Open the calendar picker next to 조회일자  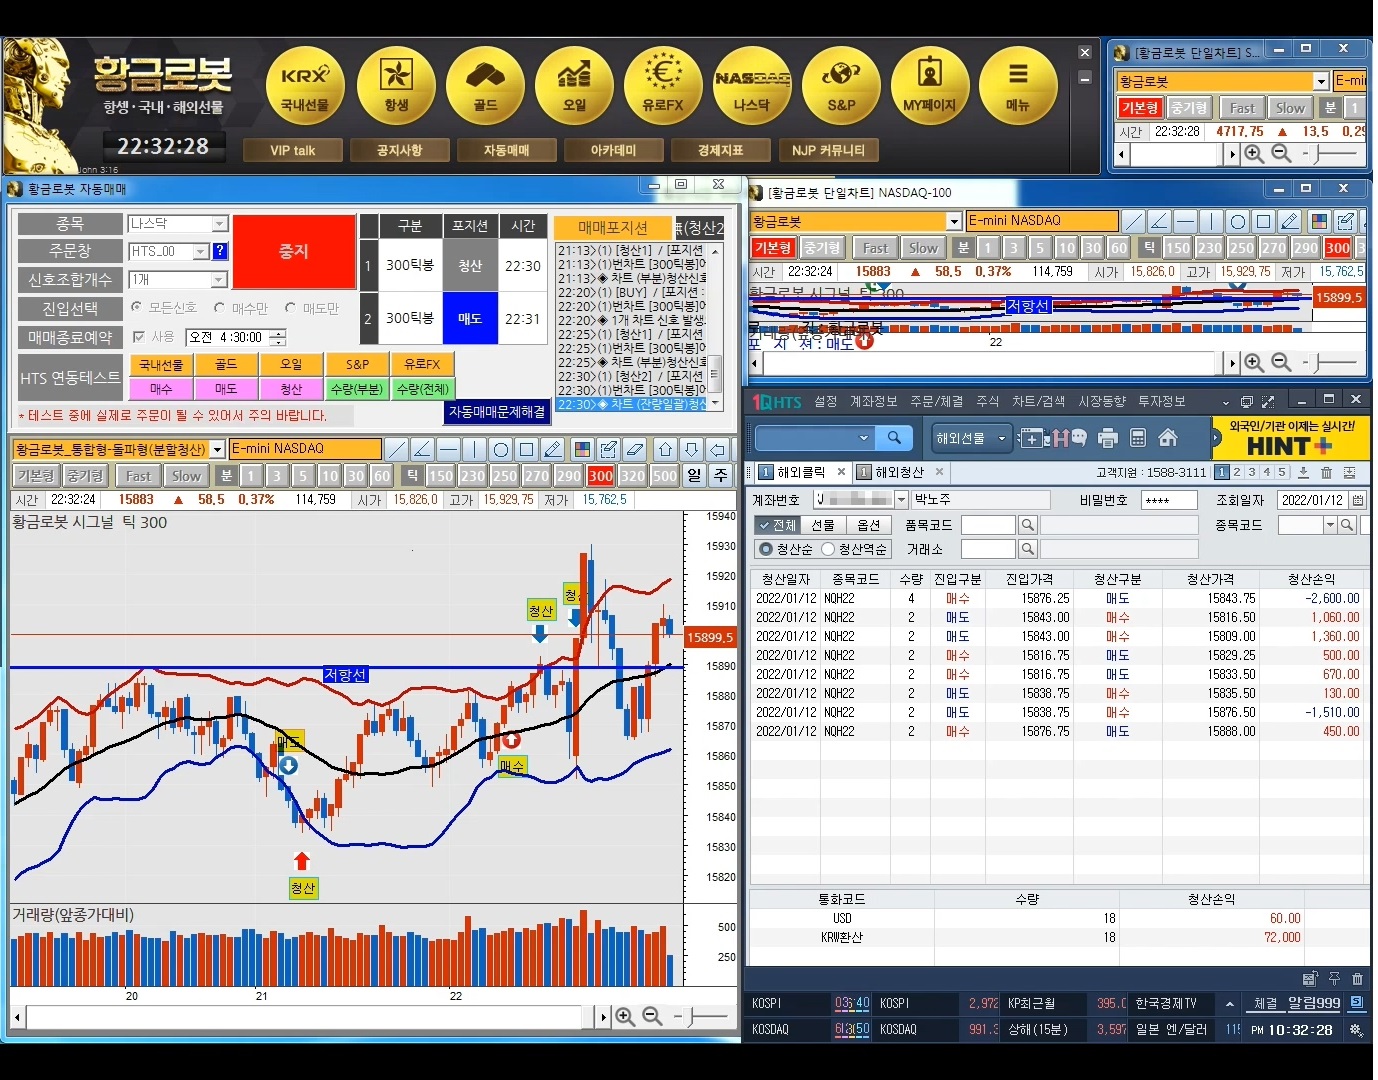coord(1358,499)
